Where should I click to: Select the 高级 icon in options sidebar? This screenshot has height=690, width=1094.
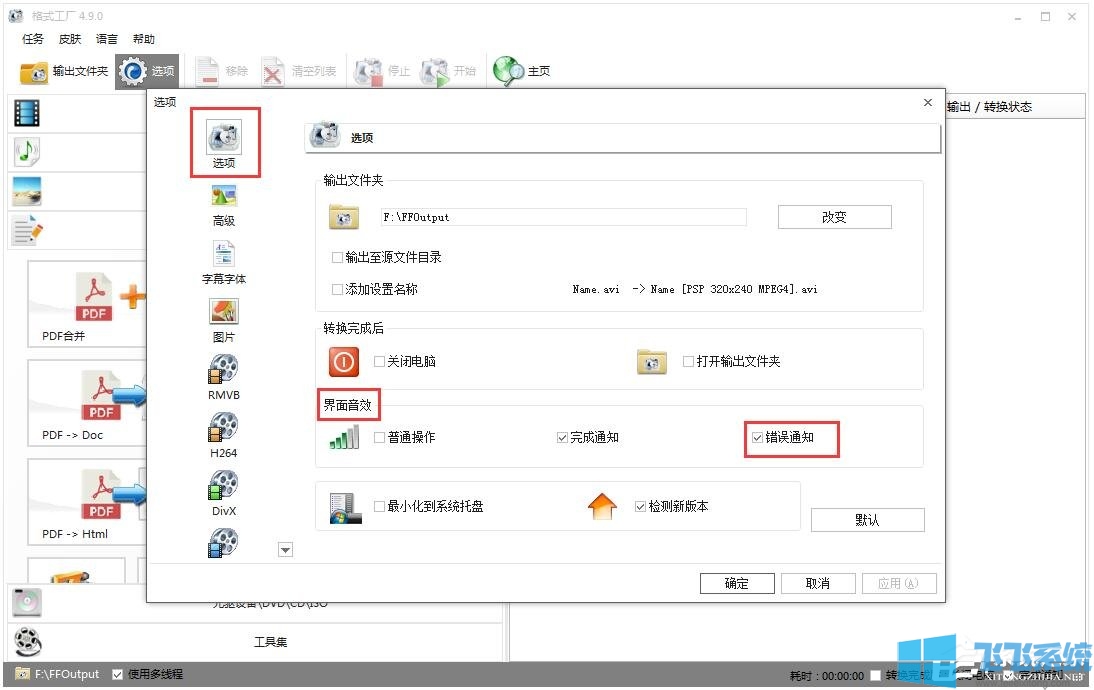tap(223, 197)
